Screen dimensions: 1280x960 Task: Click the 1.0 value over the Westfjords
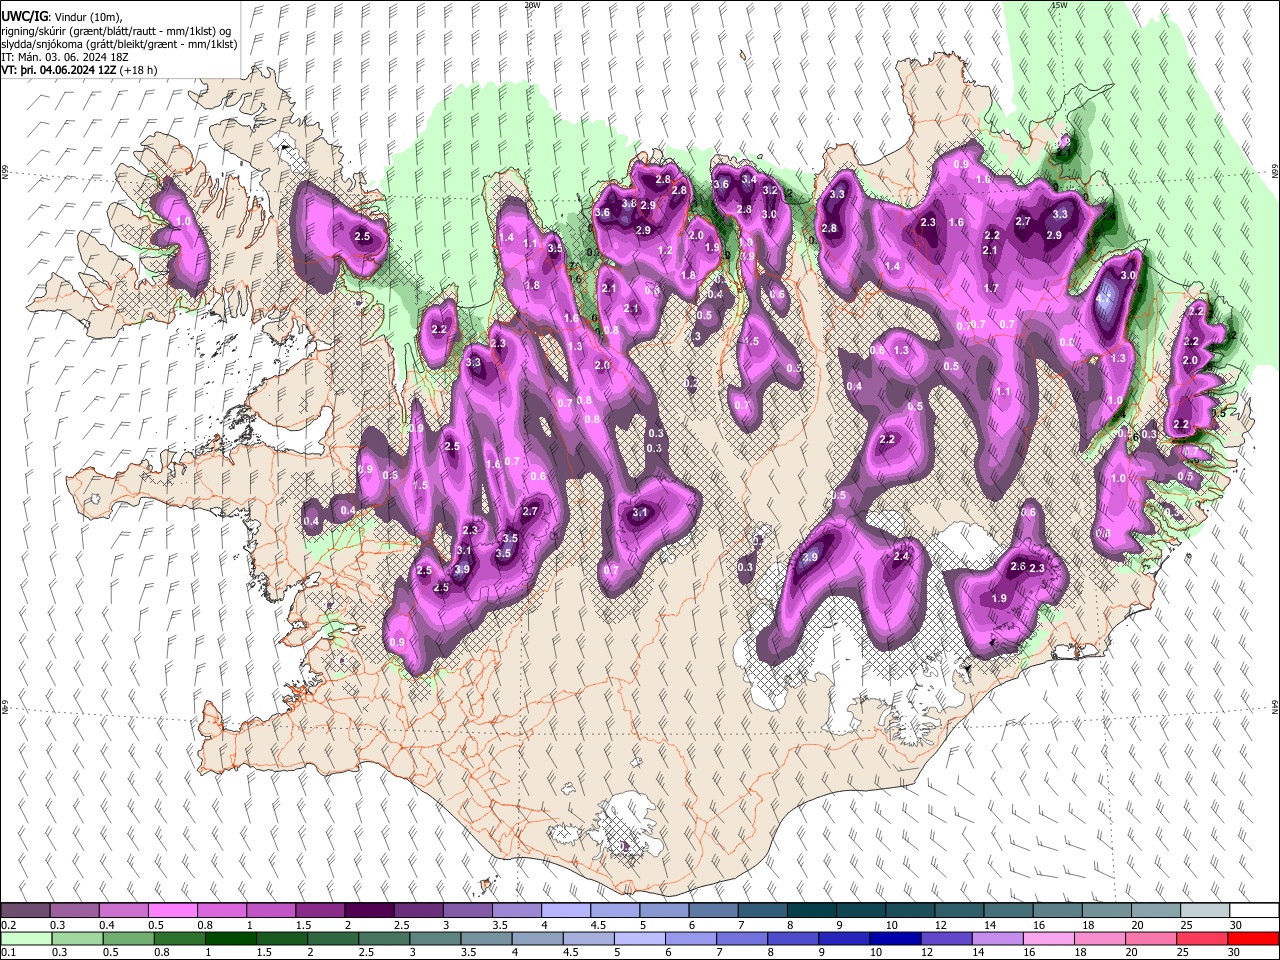[x=183, y=221]
